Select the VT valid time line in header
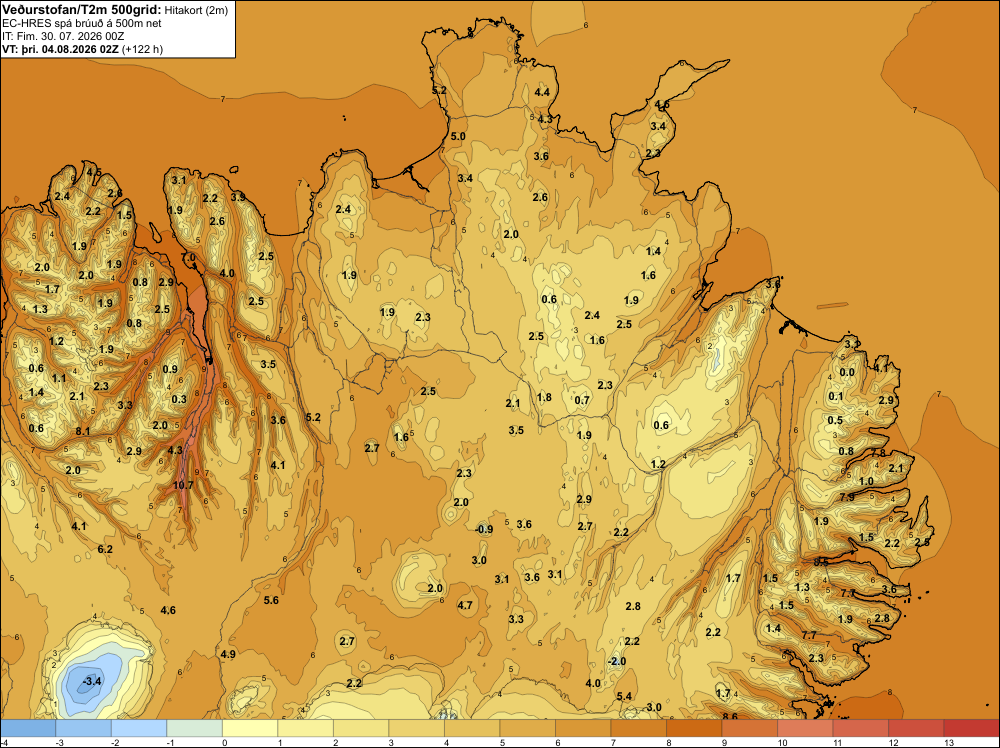Image resolution: width=1000 pixels, height=748 pixels. (83, 49)
